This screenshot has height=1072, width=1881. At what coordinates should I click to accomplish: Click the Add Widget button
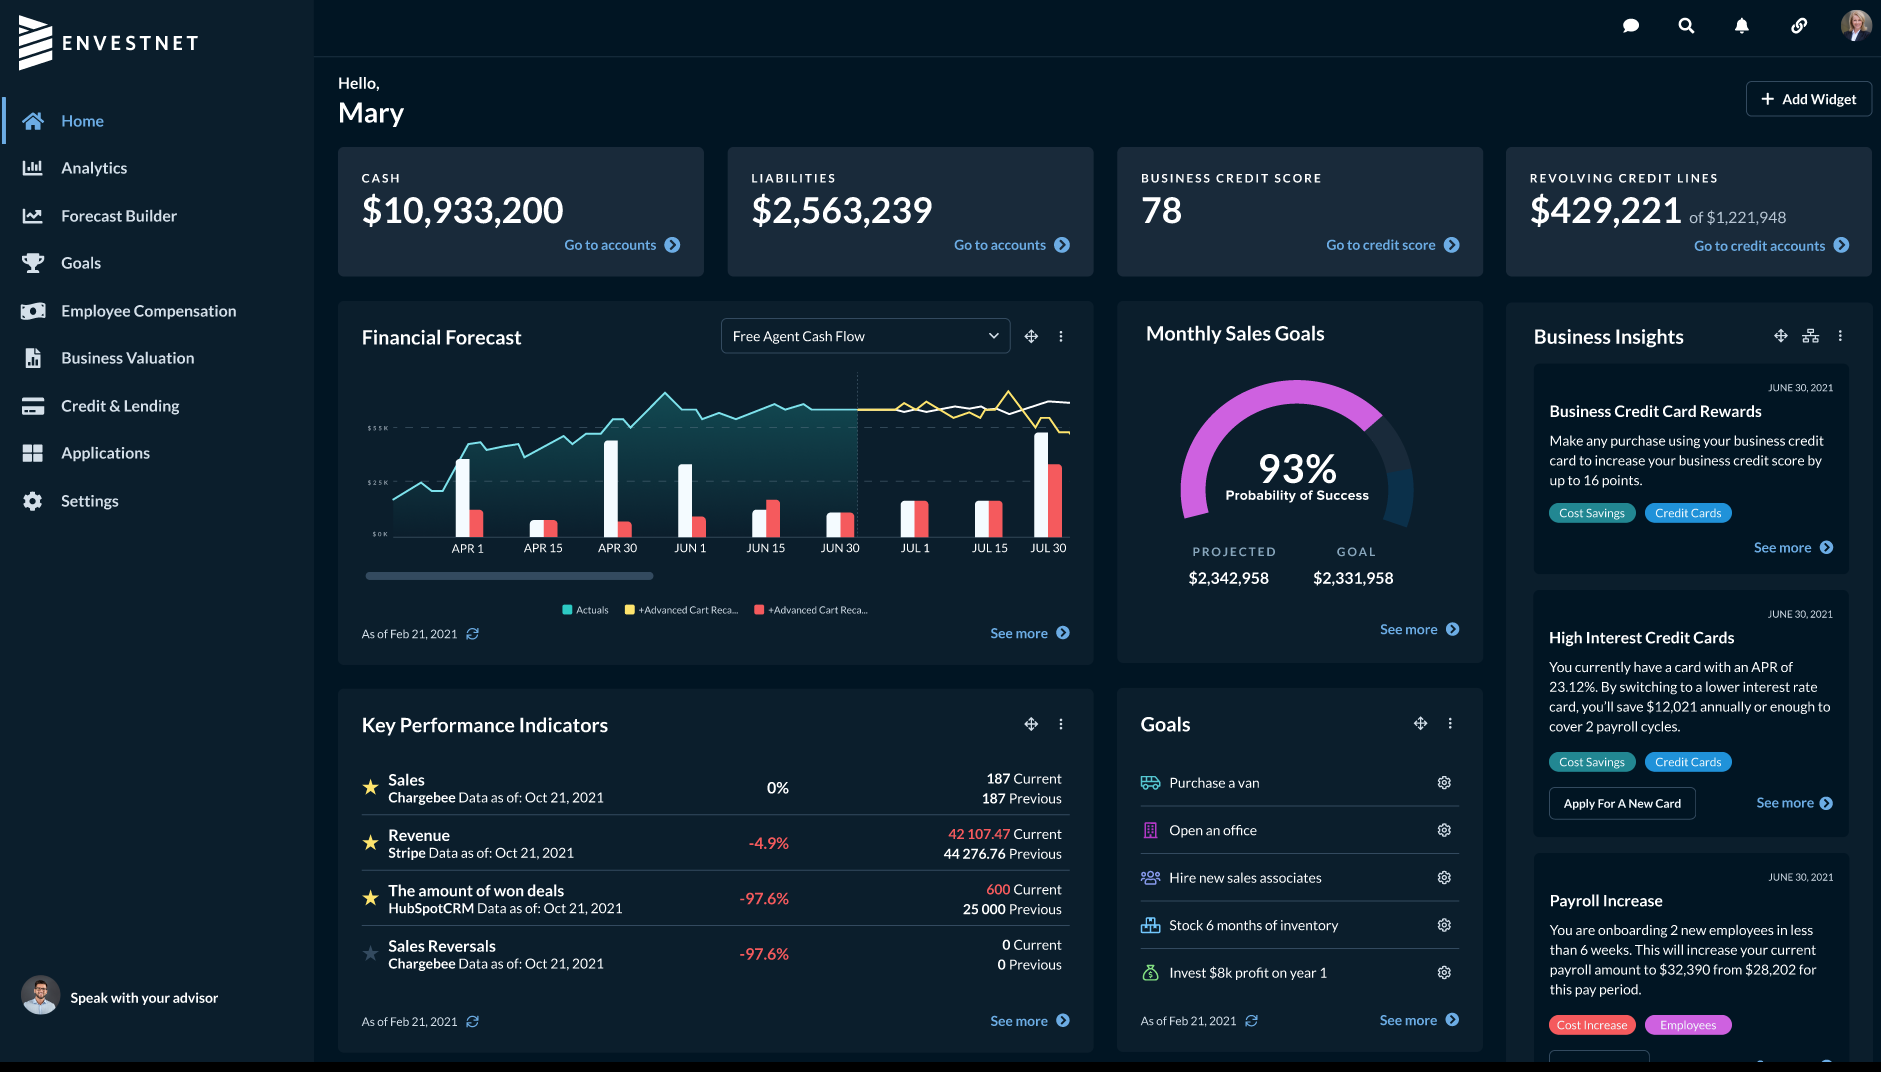click(1808, 99)
